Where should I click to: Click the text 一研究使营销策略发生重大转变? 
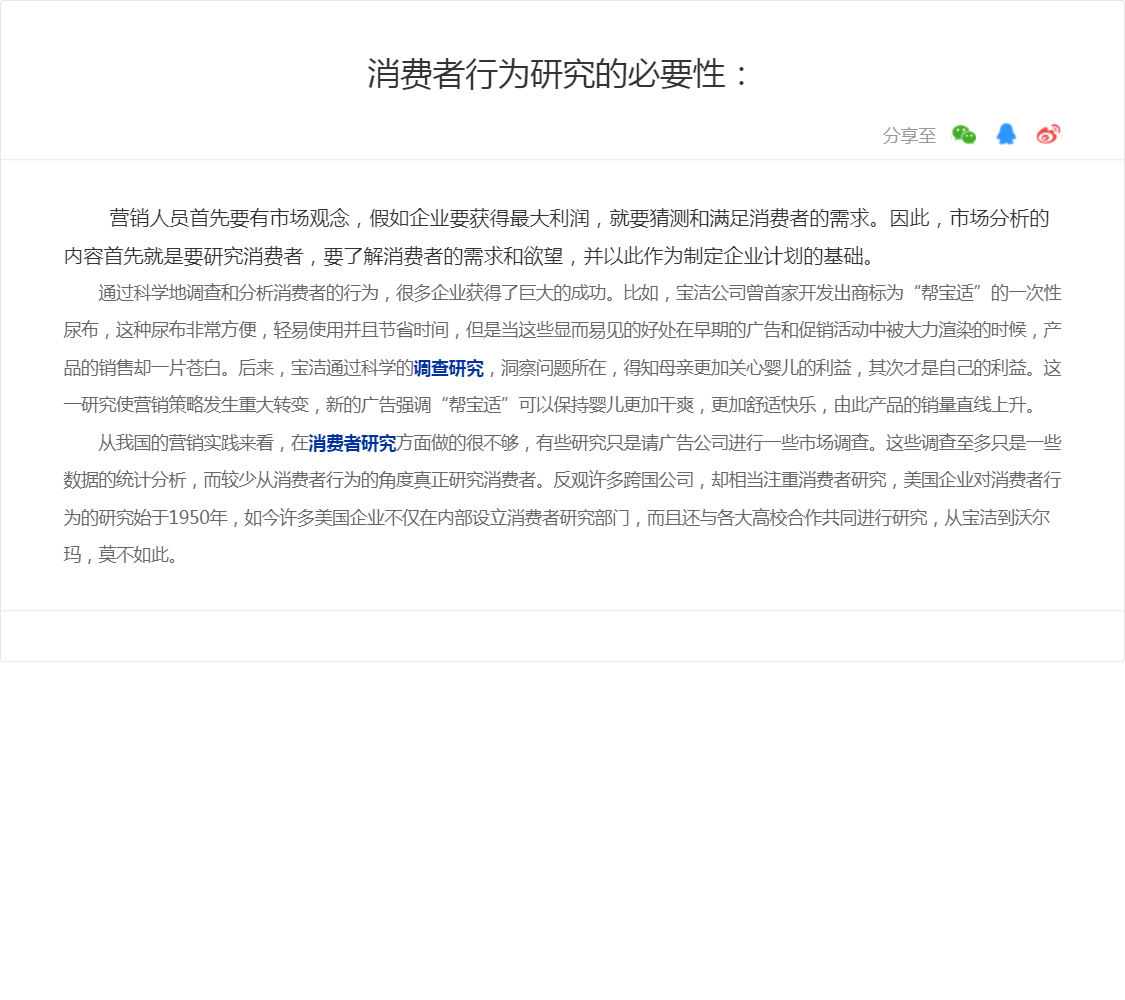187,405
